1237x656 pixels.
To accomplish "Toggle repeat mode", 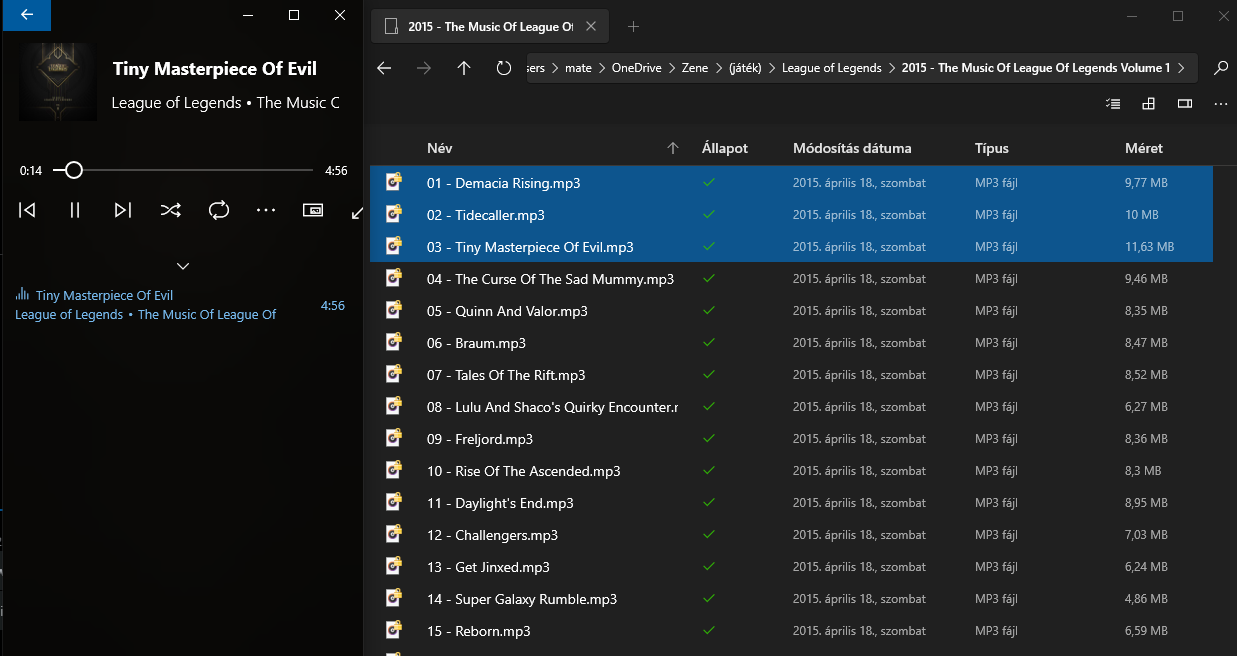I will pos(219,210).
